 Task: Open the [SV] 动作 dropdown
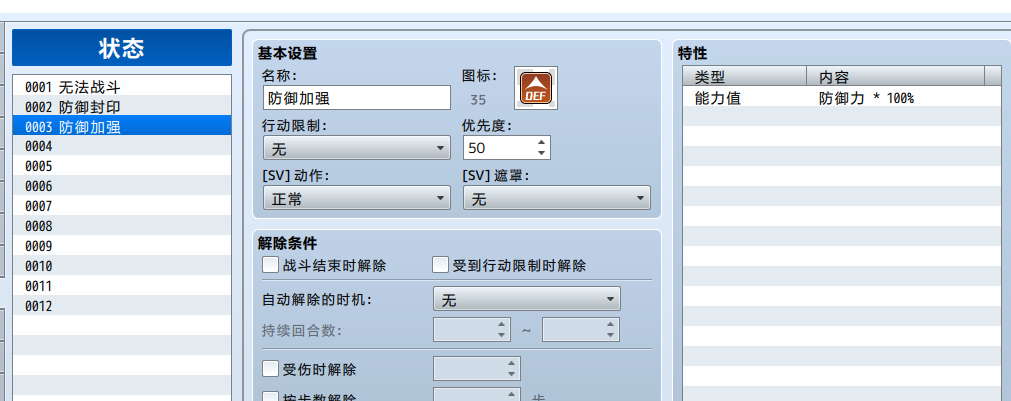(x=357, y=198)
